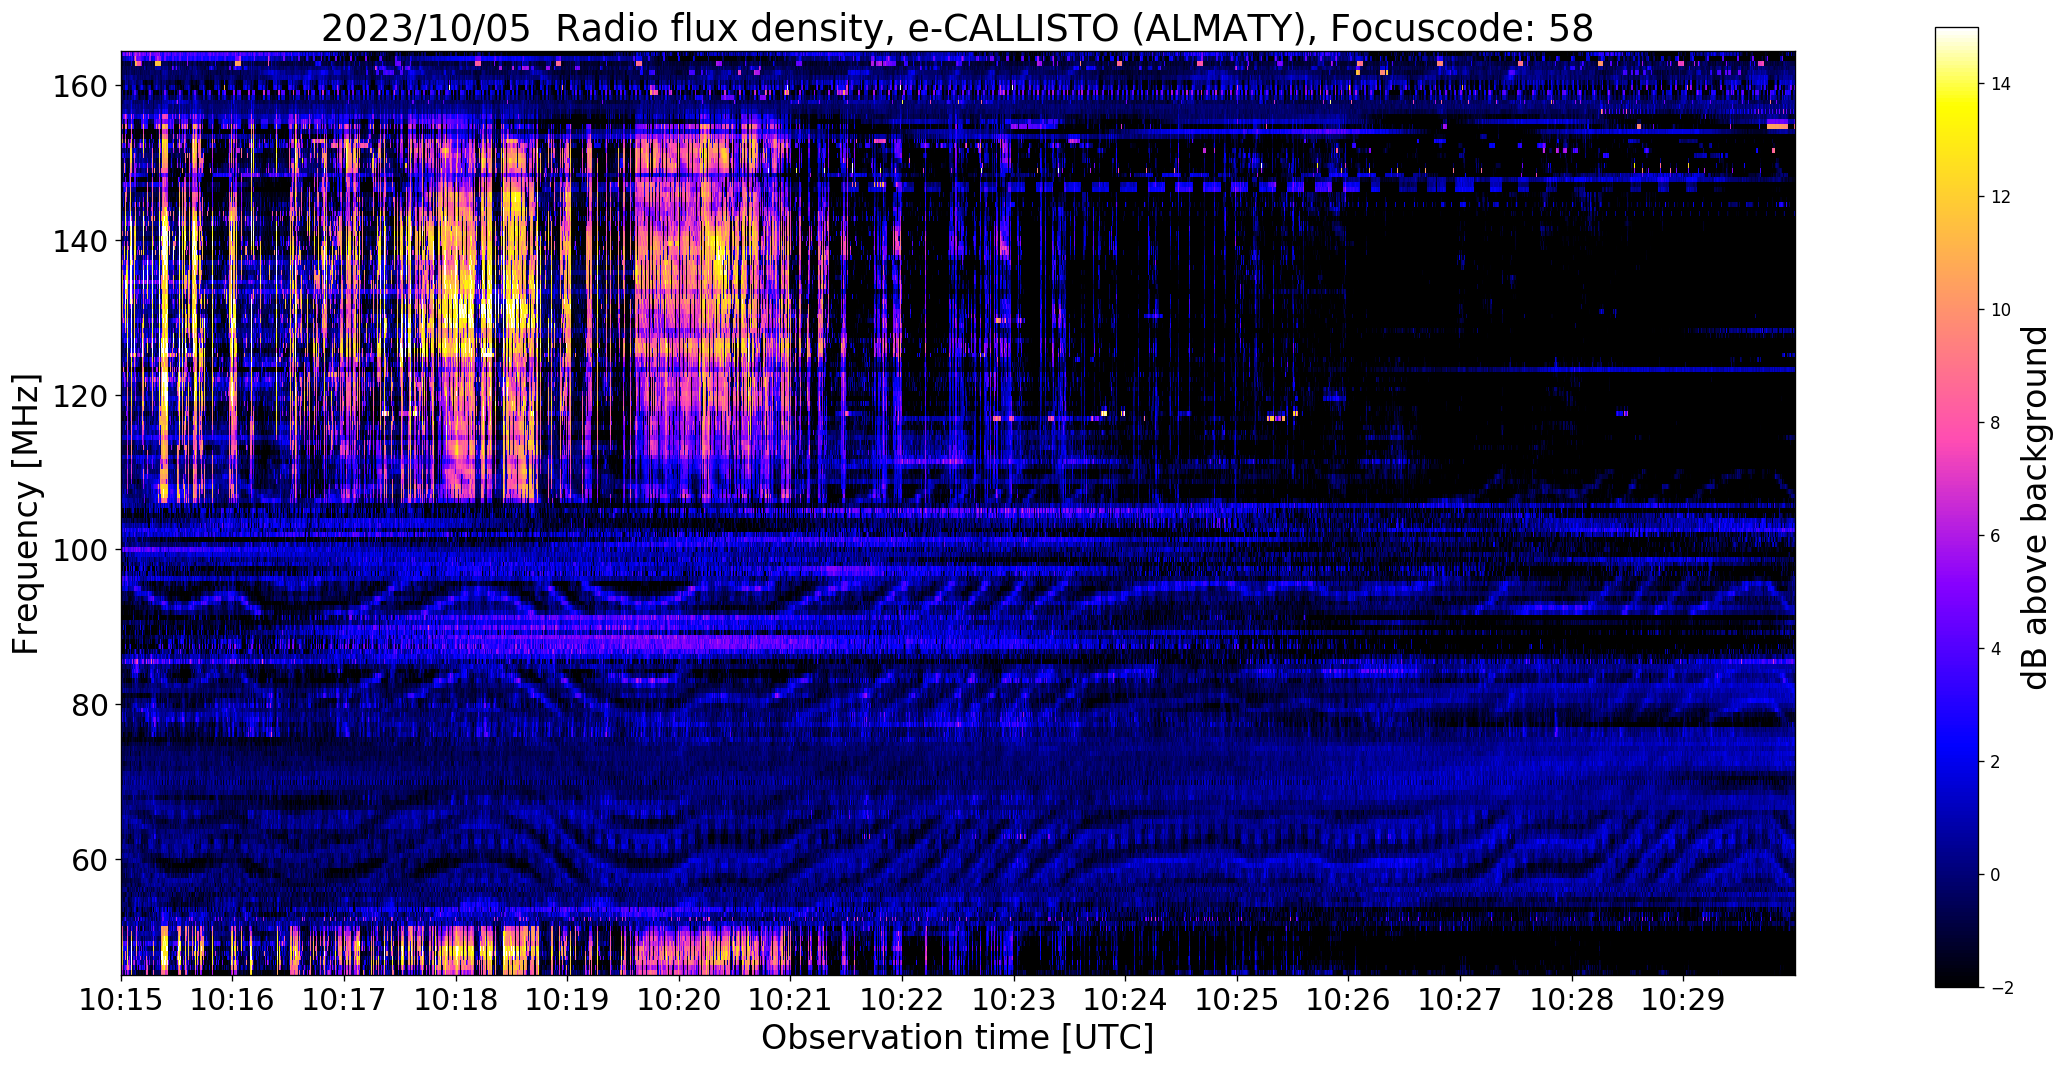
Task: Click the 10:29 time tick label
Action: click(x=1684, y=1000)
